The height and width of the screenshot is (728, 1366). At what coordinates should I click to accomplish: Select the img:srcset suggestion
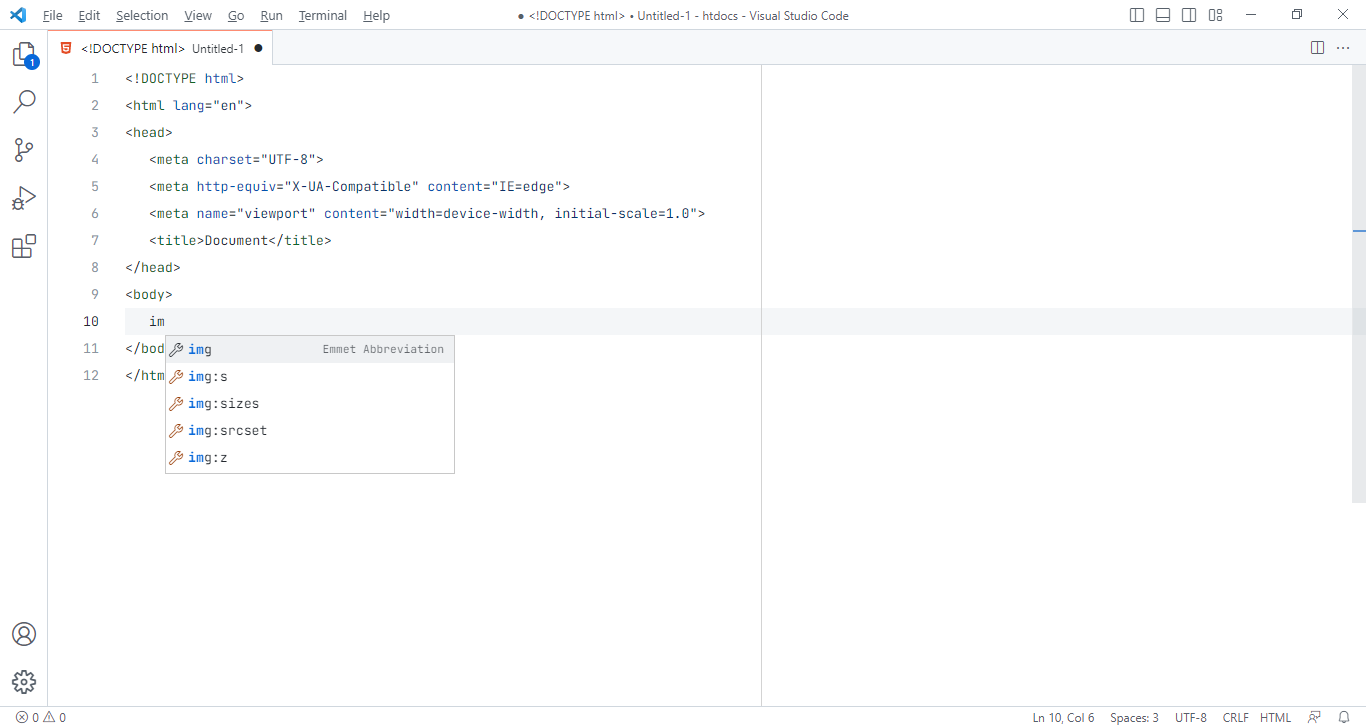point(310,431)
